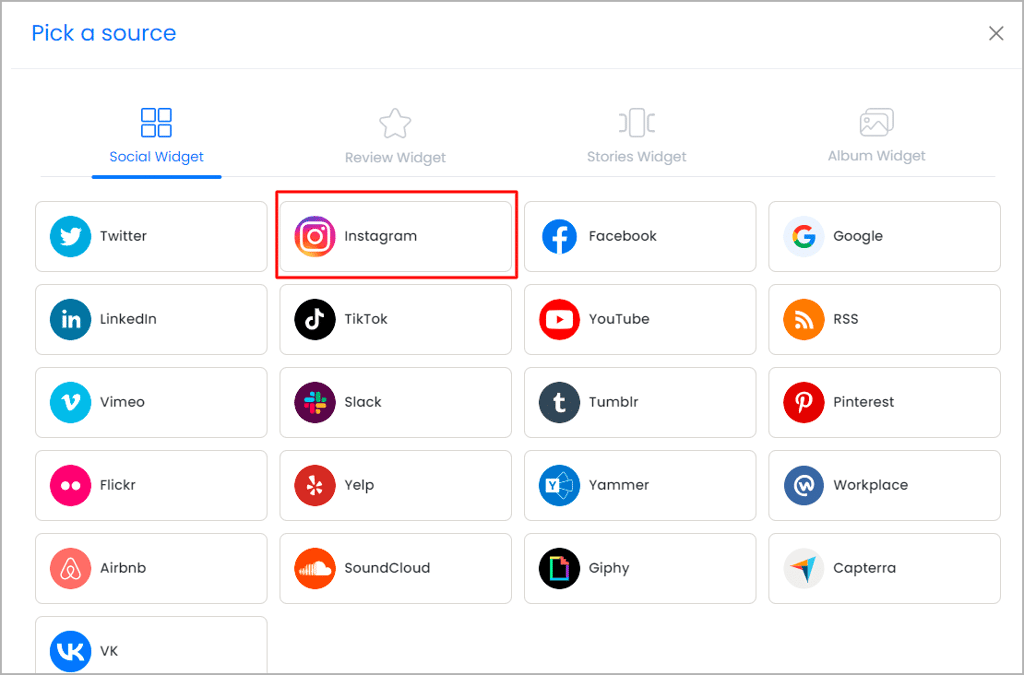Choose Yelp as the source
The width and height of the screenshot is (1024, 675).
(x=395, y=485)
